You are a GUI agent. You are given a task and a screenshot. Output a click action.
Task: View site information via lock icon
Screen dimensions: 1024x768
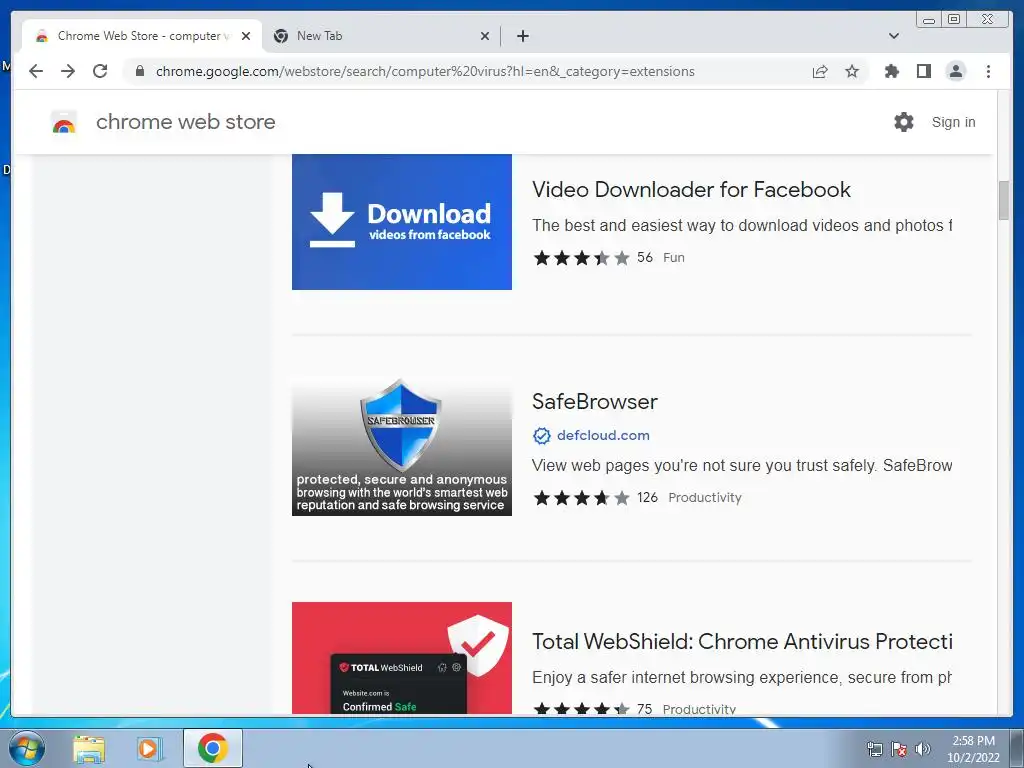139,71
